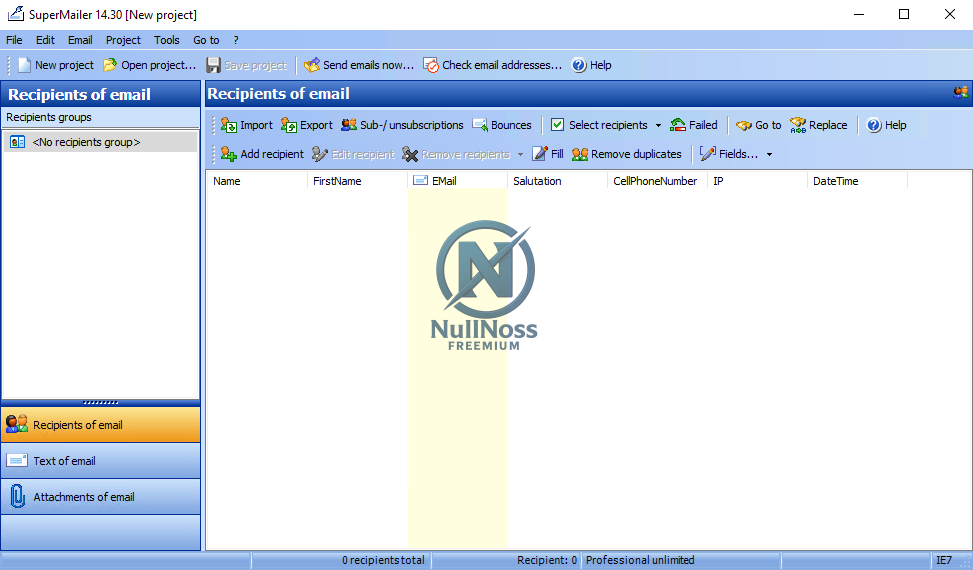Click the New project button
Screen dimensions: 973x570
(55, 65)
